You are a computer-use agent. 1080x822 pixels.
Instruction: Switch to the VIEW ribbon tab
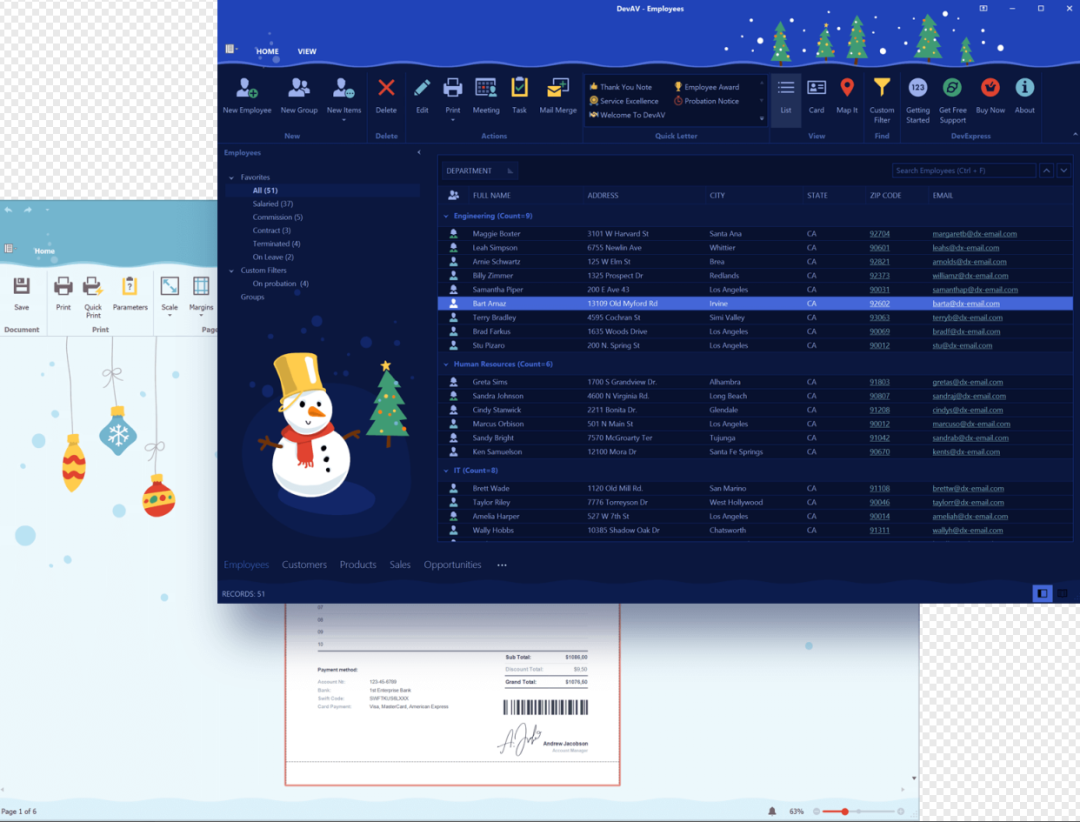pos(307,50)
